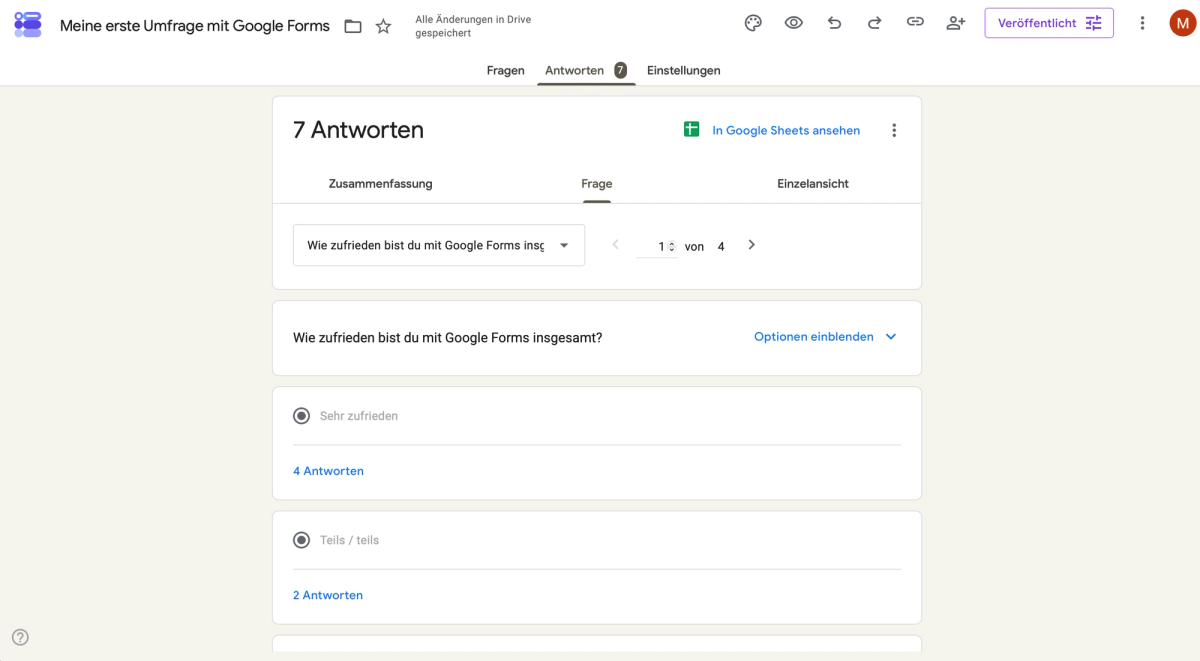Copy the responder link

pyautogui.click(x=915, y=23)
